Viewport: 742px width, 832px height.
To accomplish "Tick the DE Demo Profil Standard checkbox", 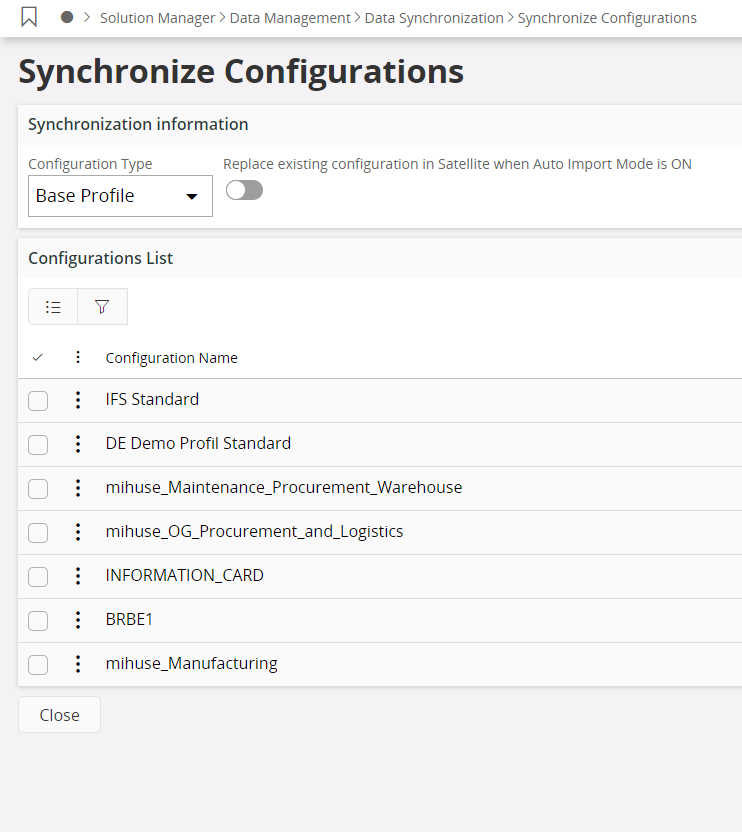I will pyautogui.click(x=38, y=445).
